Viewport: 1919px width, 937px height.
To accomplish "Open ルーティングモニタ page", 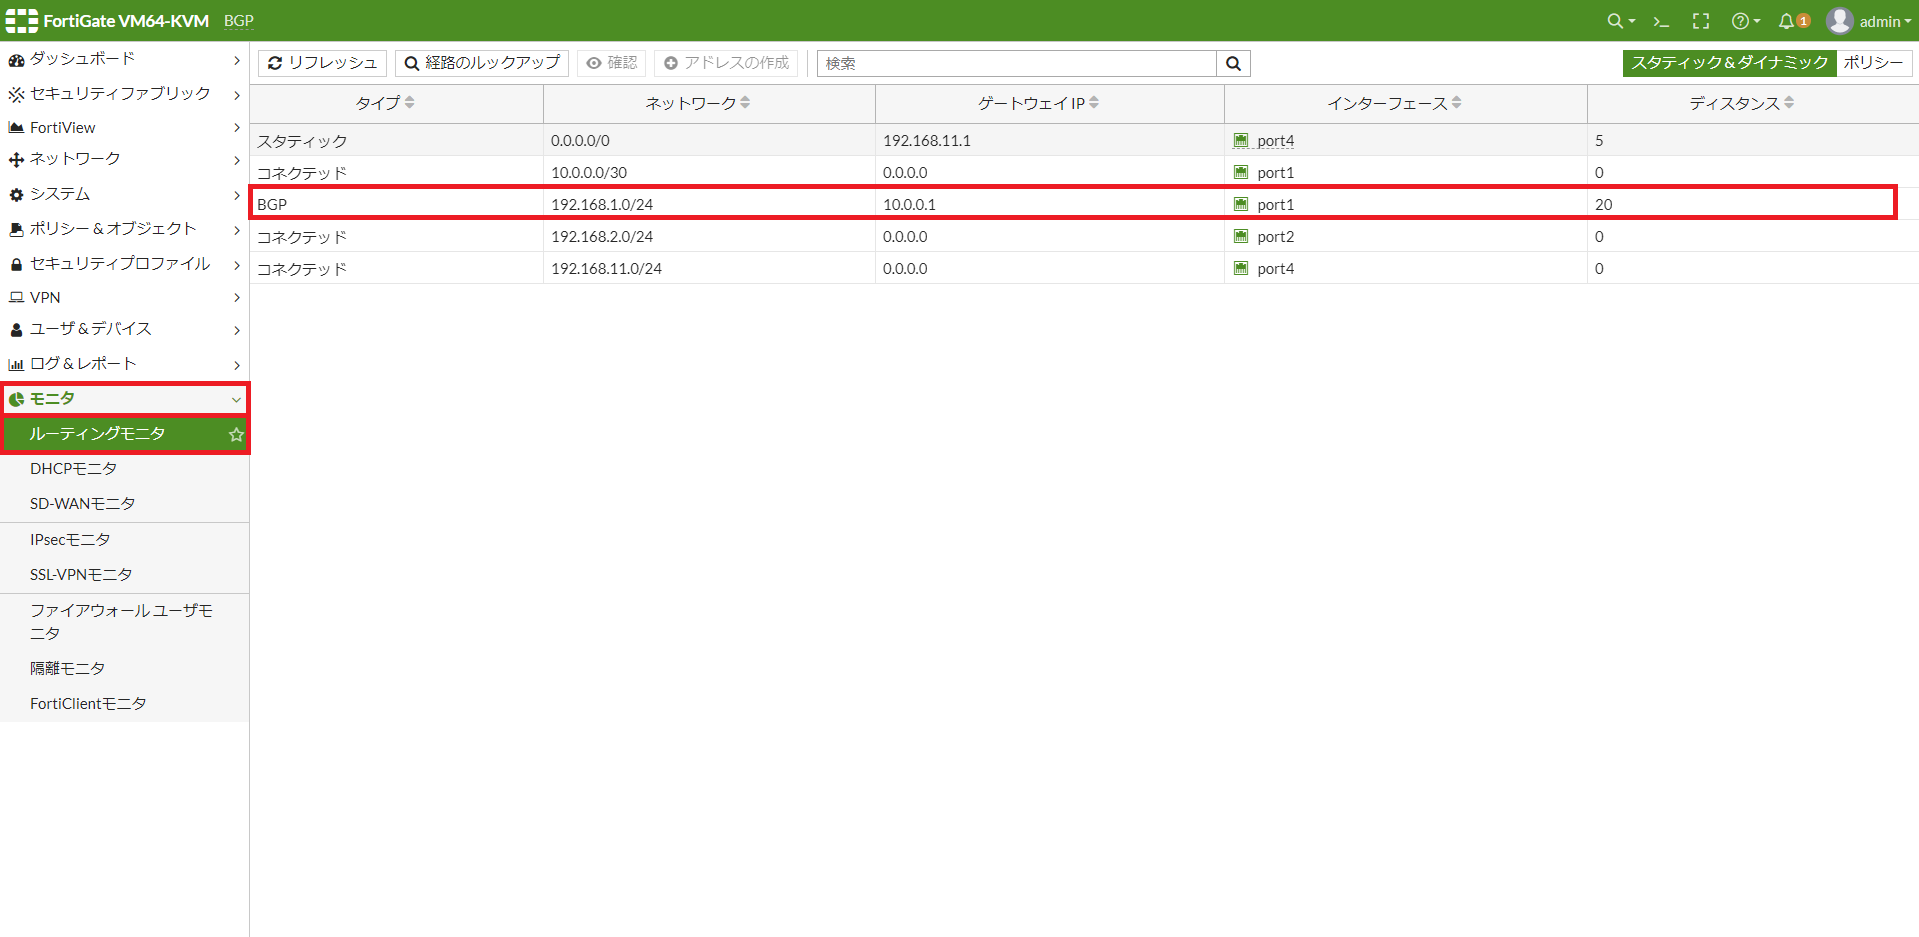I will tap(124, 434).
